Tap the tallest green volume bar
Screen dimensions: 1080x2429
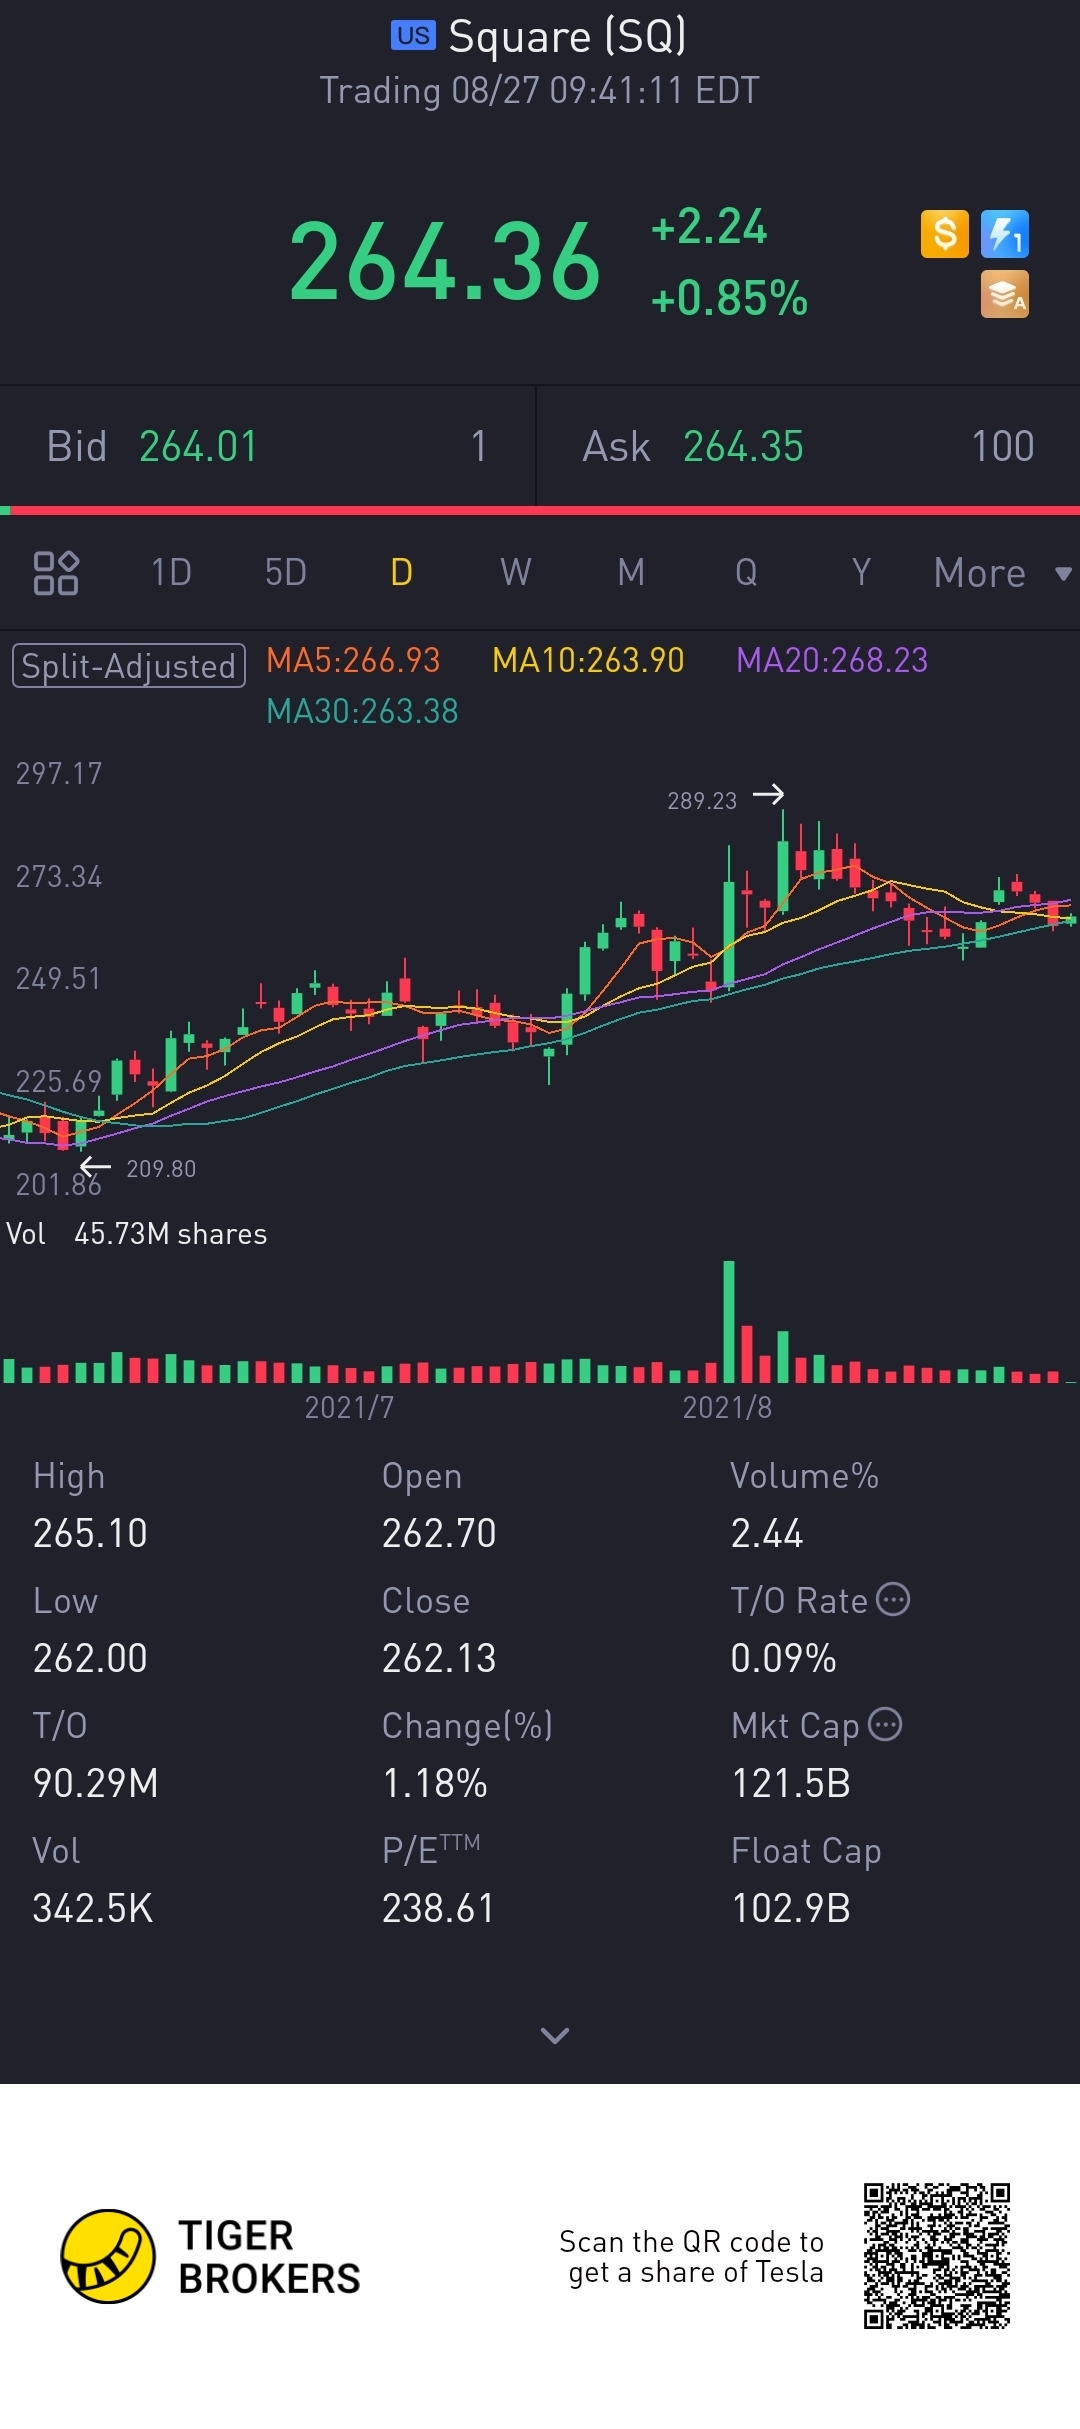pyautogui.click(x=729, y=1320)
